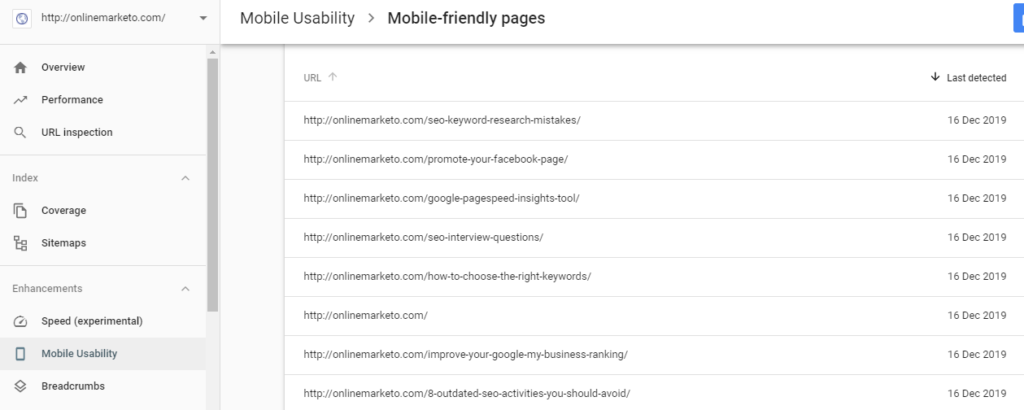The width and height of the screenshot is (1024, 410).
Task: Select the promote-your-facebook-page URL row
Action: 440,159
